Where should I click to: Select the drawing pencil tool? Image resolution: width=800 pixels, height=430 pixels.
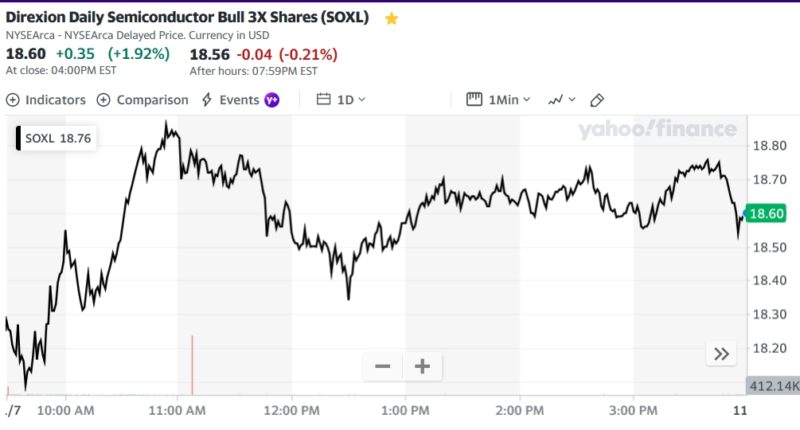click(597, 100)
